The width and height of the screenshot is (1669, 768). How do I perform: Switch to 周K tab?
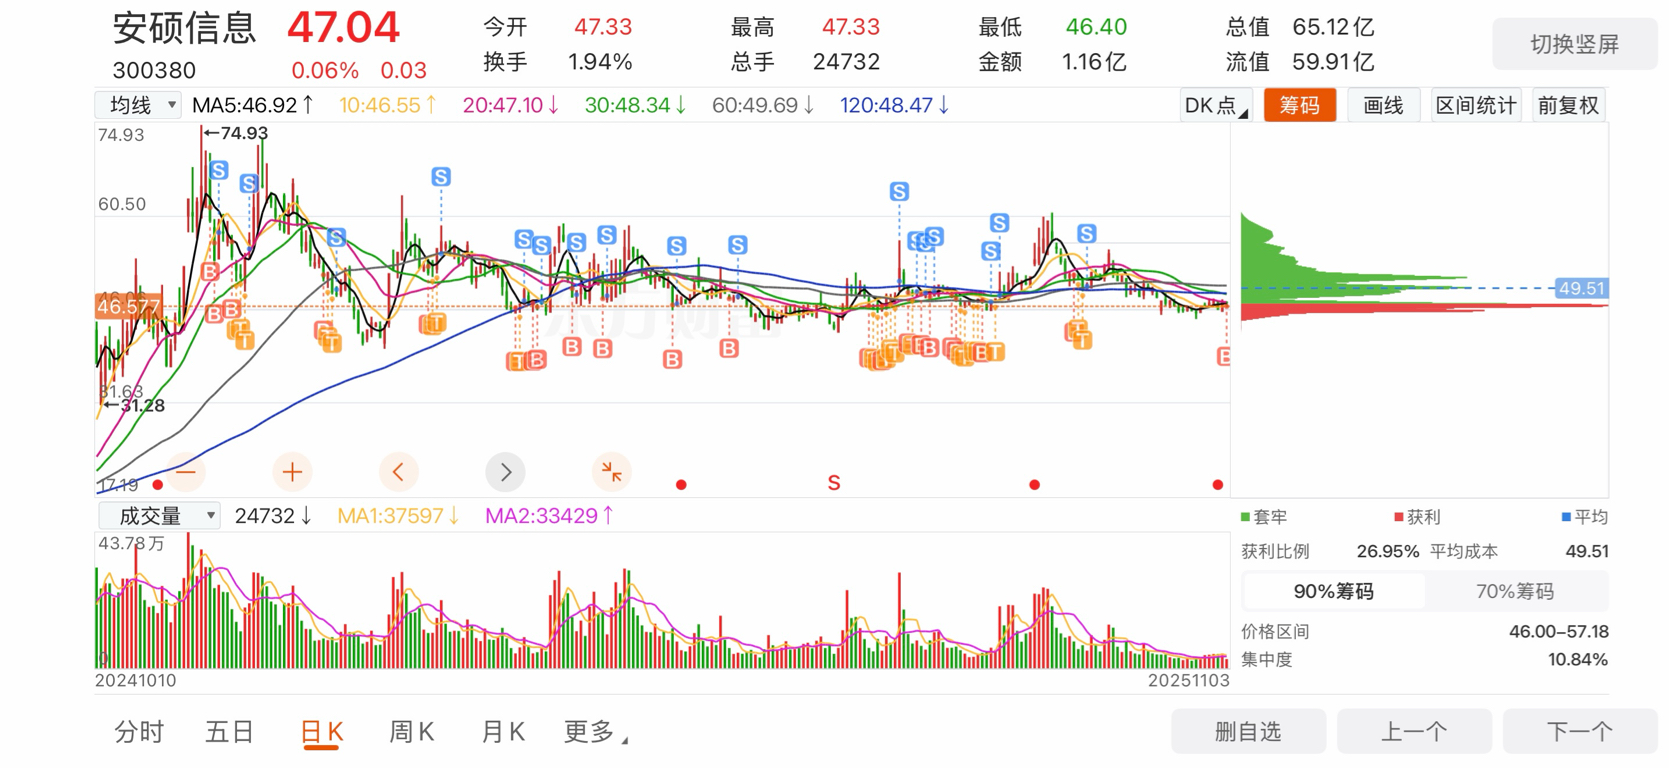click(411, 732)
